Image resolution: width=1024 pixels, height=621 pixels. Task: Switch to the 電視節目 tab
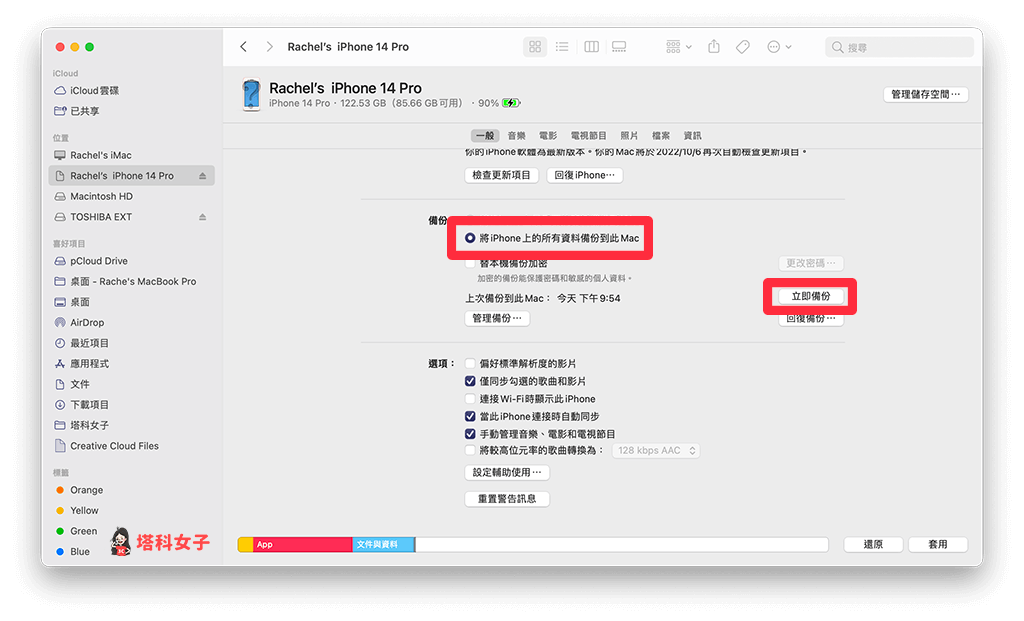point(588,136)
